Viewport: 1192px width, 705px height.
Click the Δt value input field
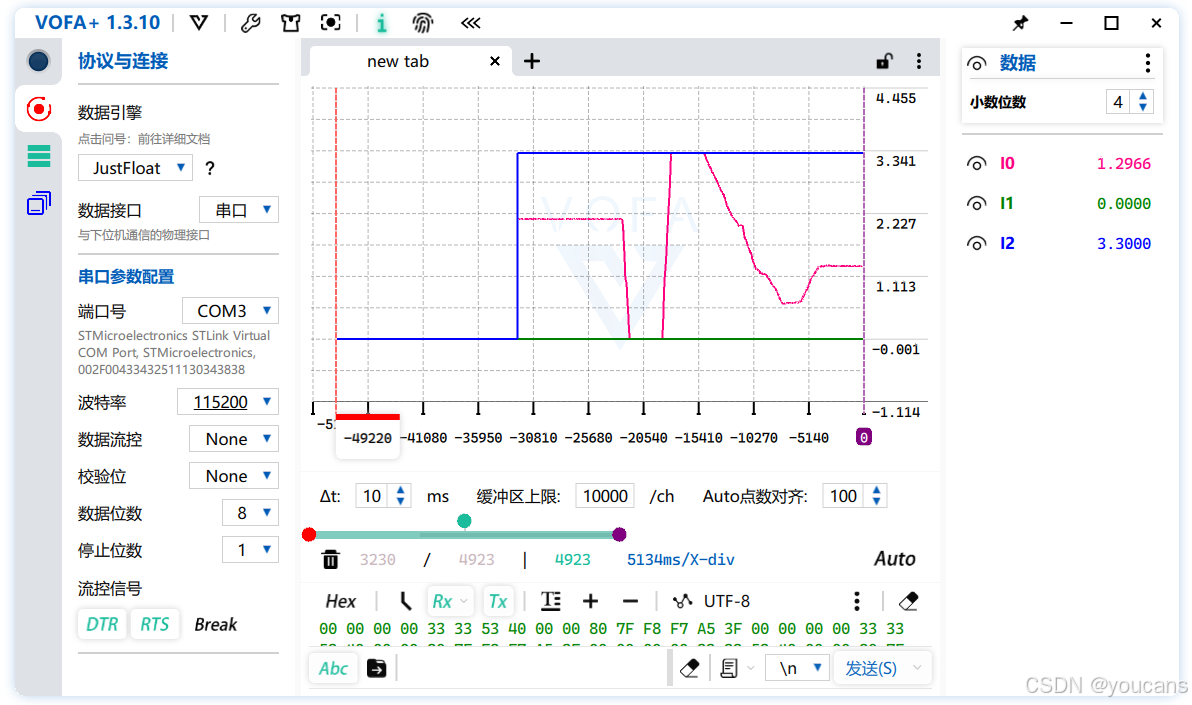(372, 497)
